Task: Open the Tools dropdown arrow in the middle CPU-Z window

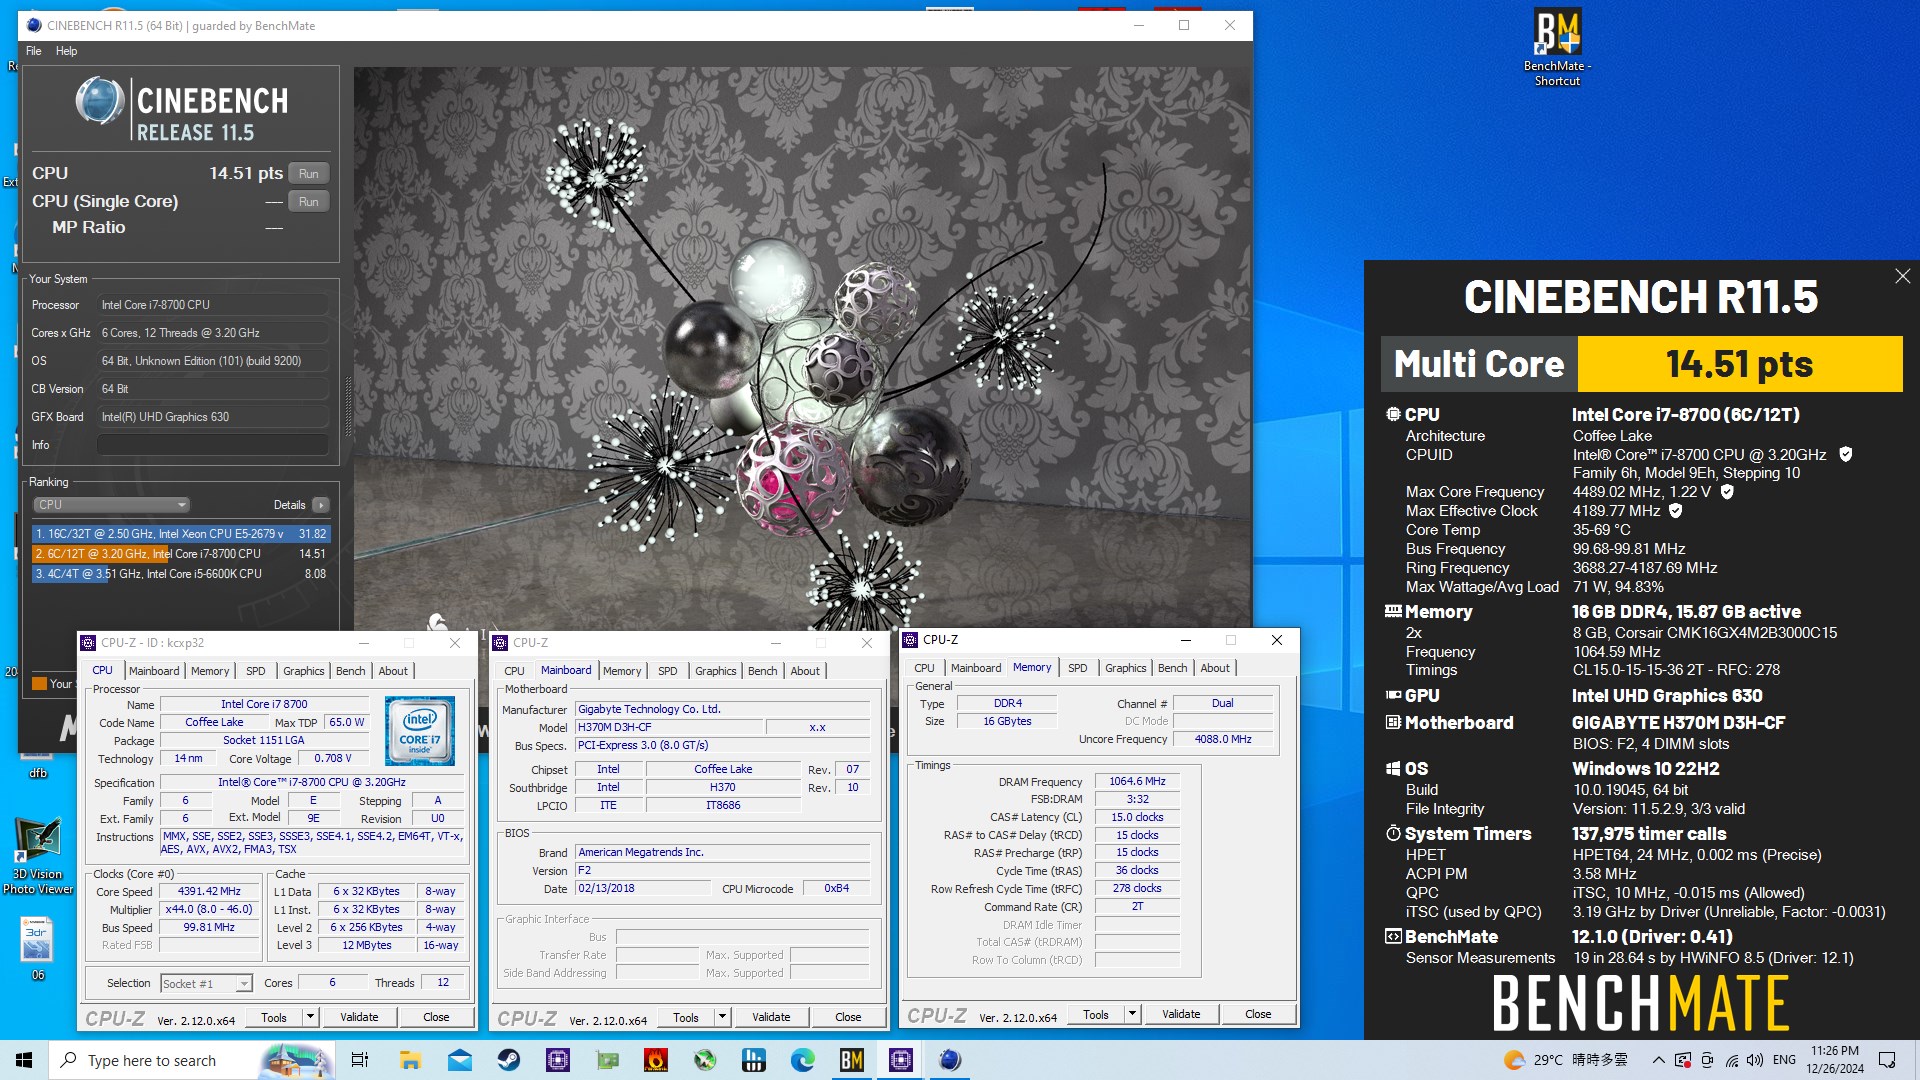Action: tap(722, 1017)
